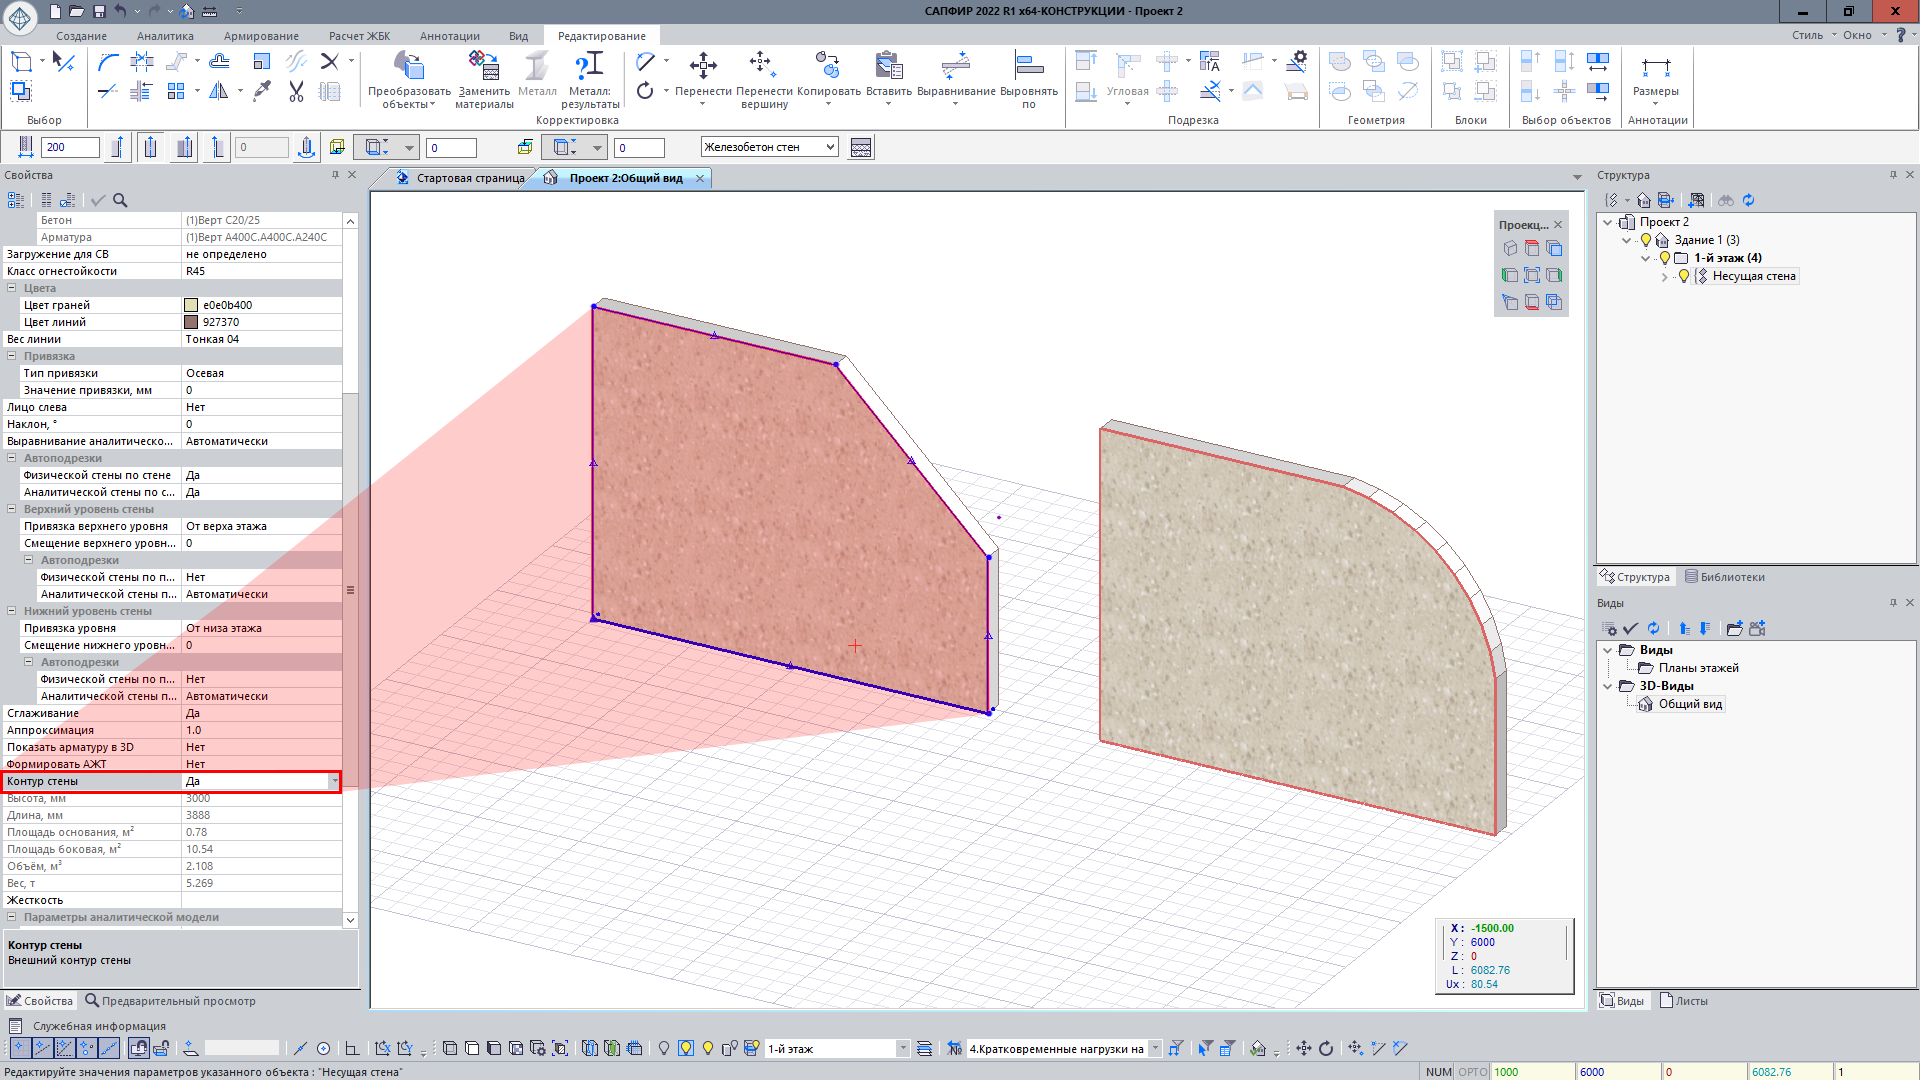
Task: Select the Размеры dimensions tool
Action: click(x=1655, y=68)
